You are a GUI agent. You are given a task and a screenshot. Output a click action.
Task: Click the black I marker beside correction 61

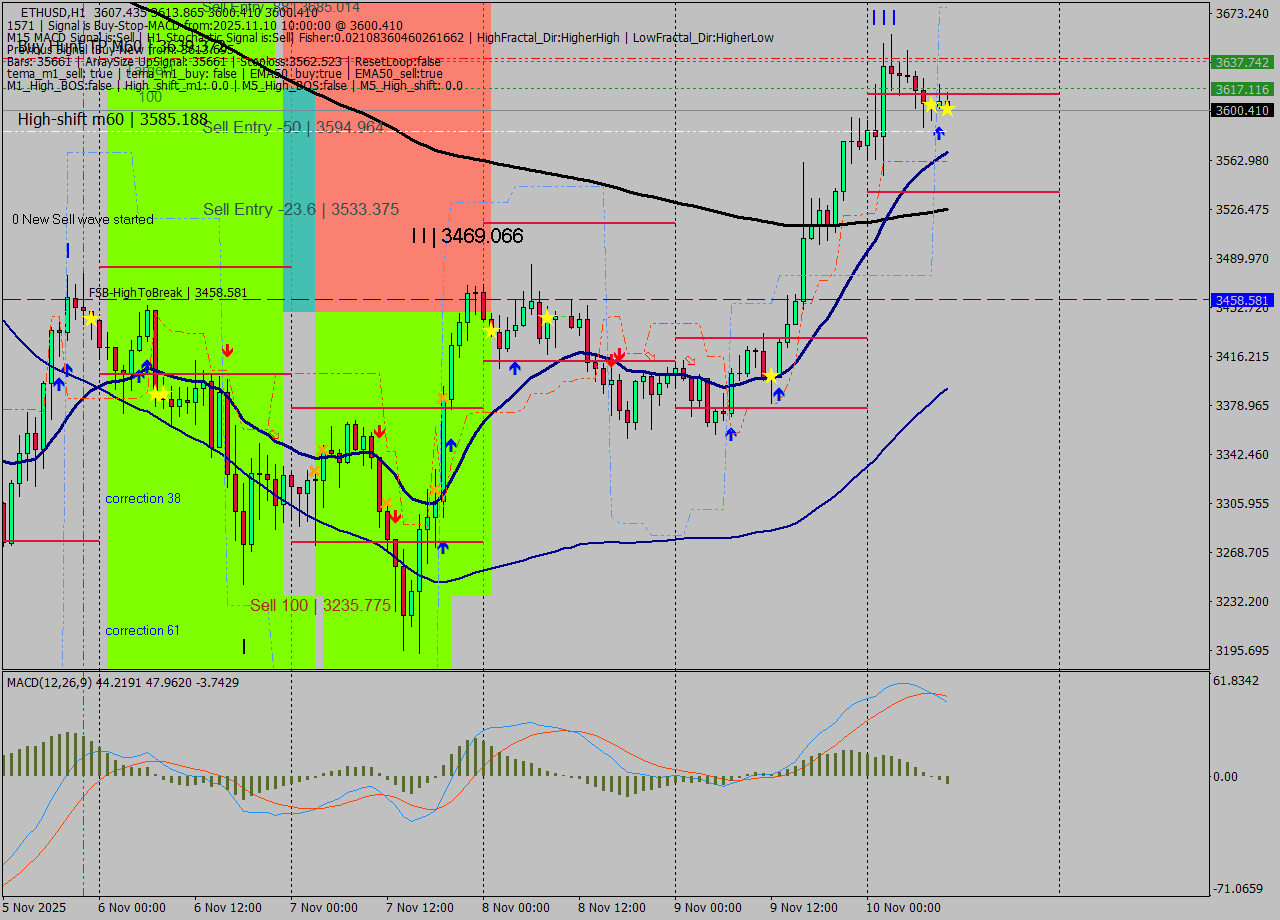click(x=244, y=646)
